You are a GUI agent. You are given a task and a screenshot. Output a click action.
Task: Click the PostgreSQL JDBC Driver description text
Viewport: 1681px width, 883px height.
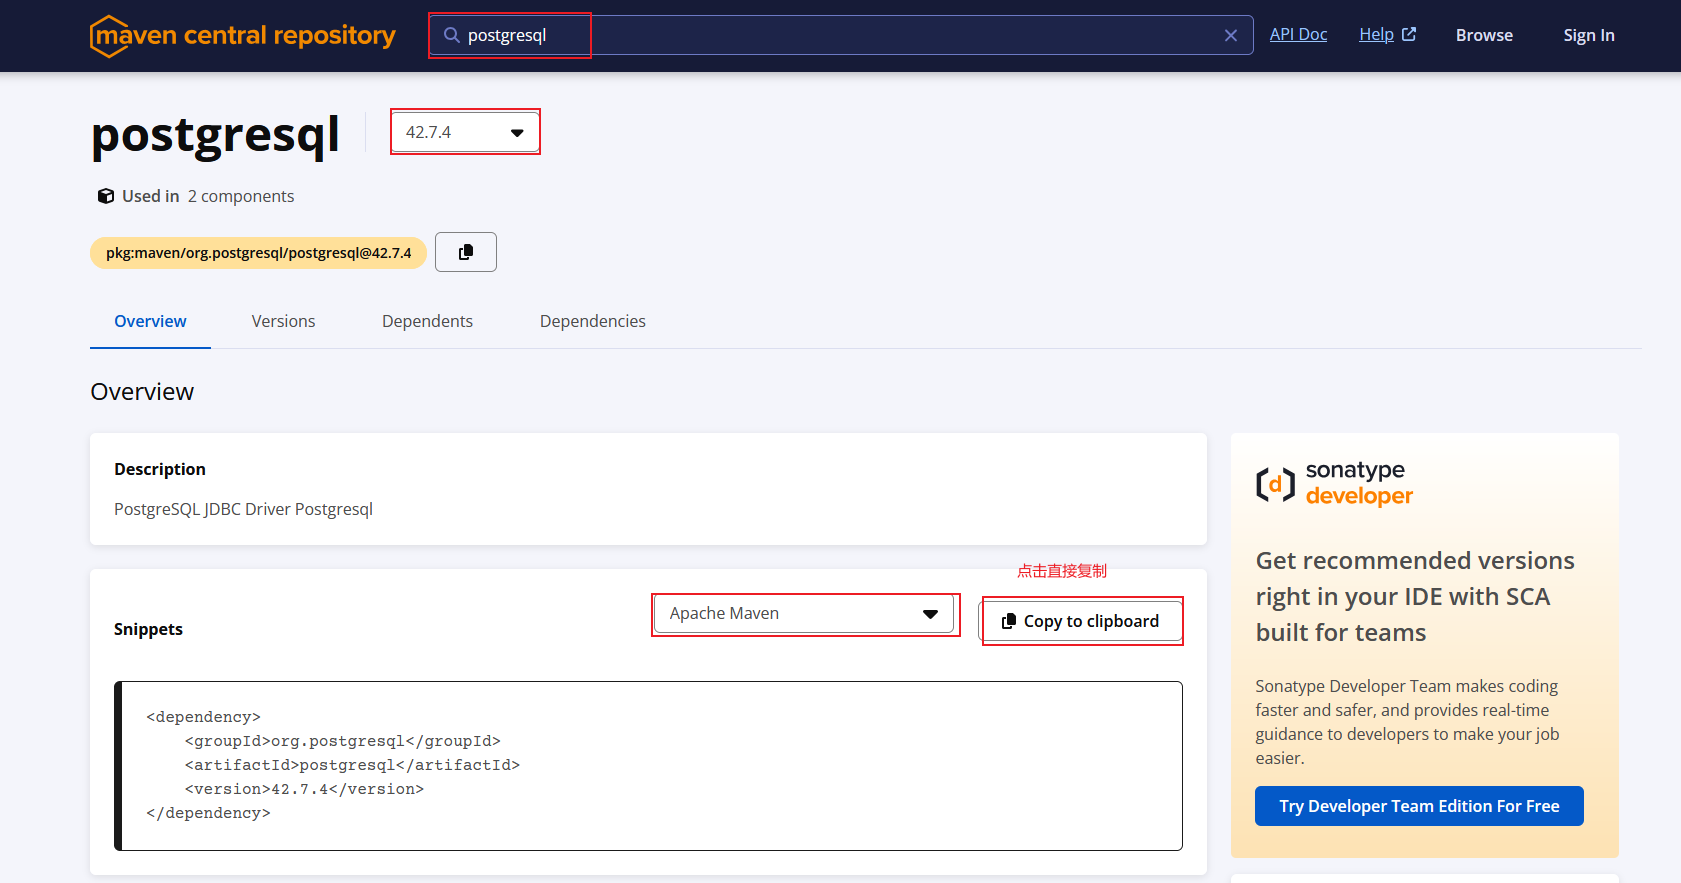[x=243, y=509]
